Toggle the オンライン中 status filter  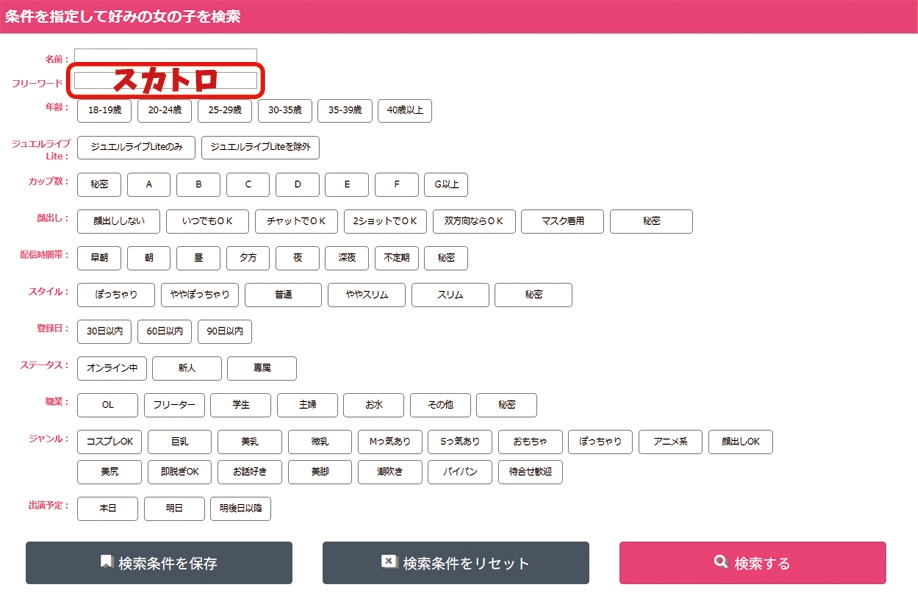pos(112,368)
